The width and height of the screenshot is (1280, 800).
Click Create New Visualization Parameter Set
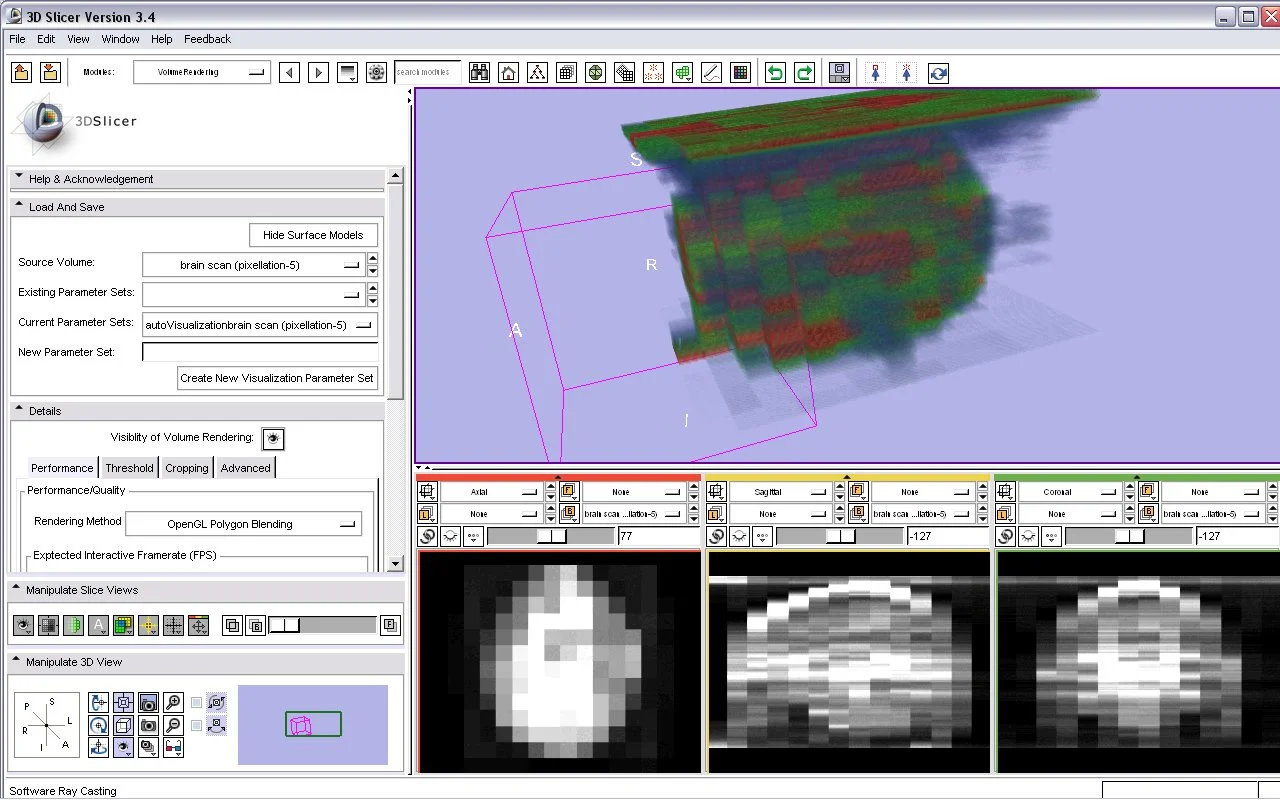tap(277, 378)
